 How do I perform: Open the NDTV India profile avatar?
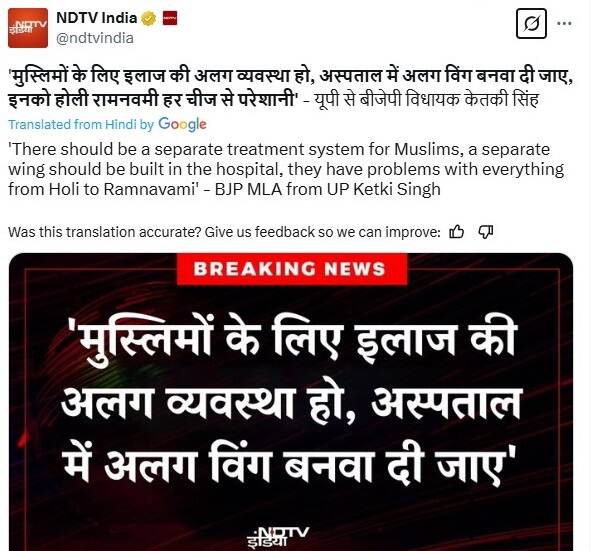(x=28, y=28)
